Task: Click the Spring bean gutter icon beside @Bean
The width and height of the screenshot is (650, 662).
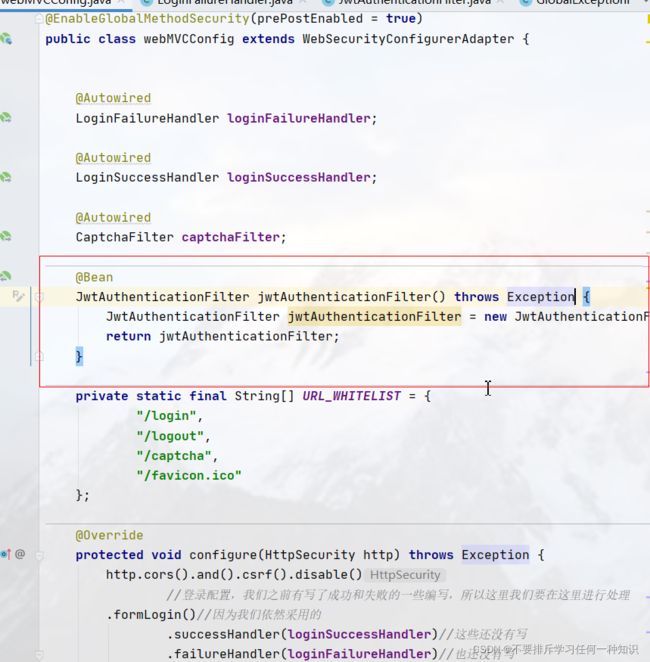Action: click(6, 276)
